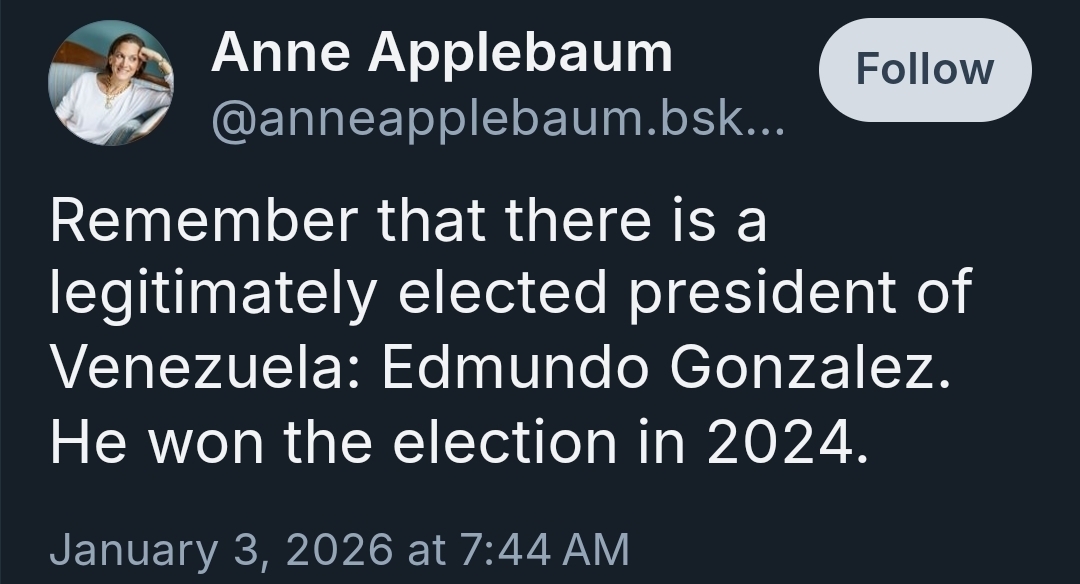Click the surname "Applebaum" in the header
This screenshot has width=1080, height=584.
tap(520, 53)
